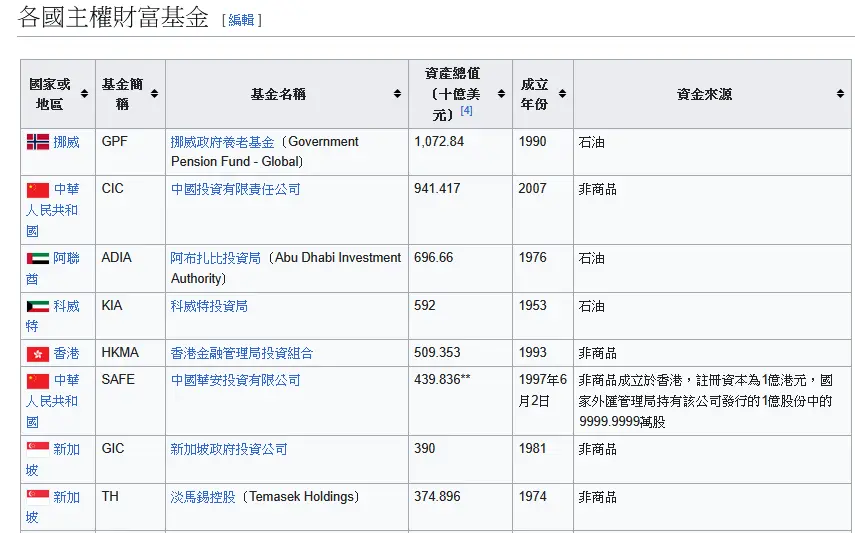Image resolution: width=855 pixels, height=533 pixels.
Task: Click founding year 1981
Action: click(x=532, y=448)
